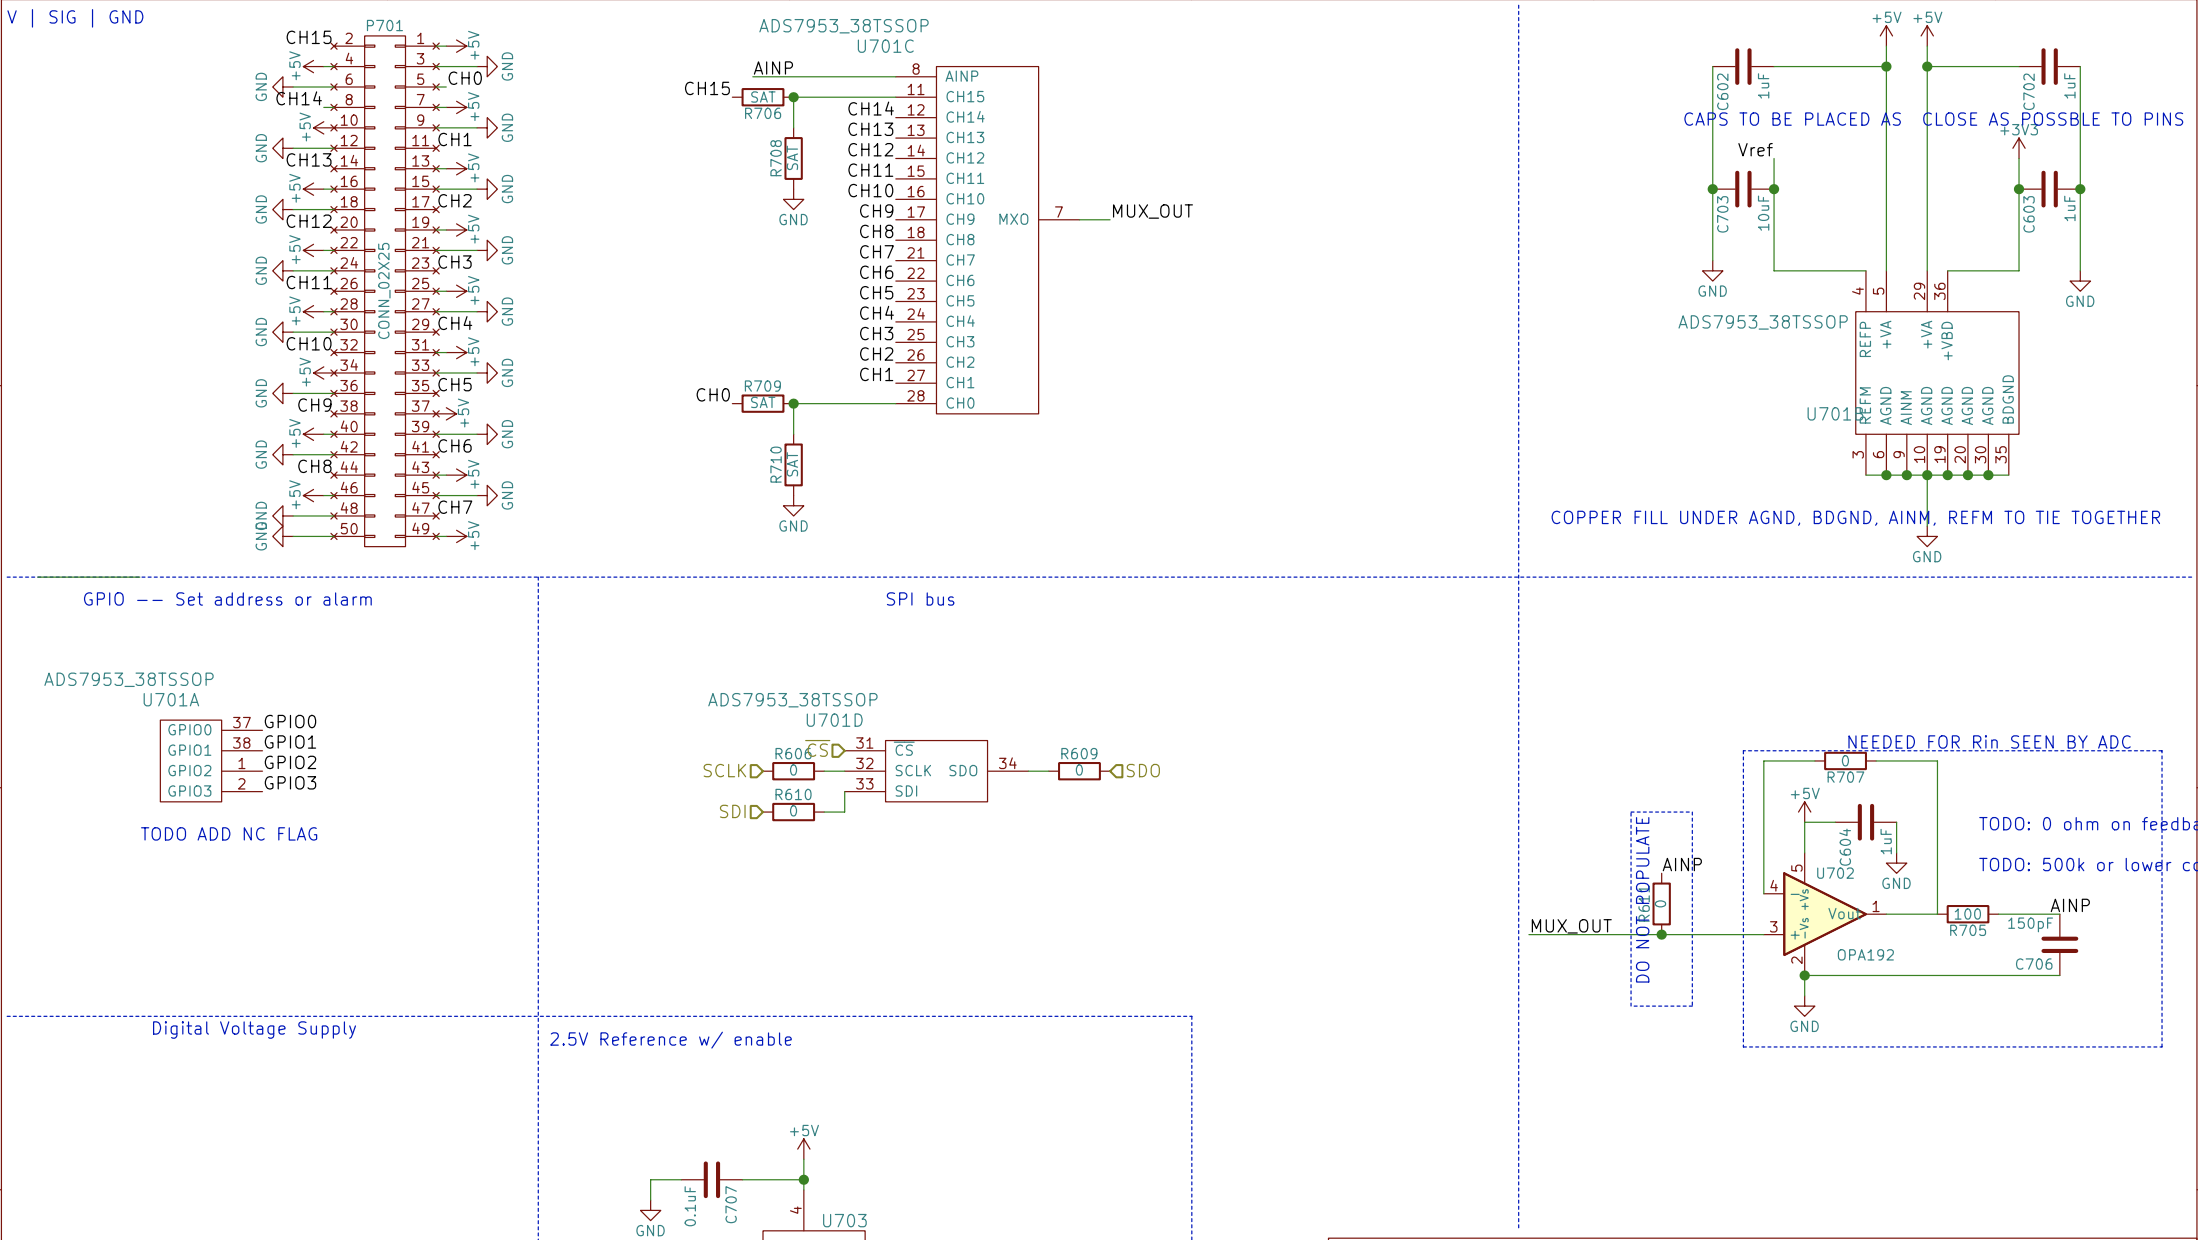
Task: Select resistor R706 next to CH15
Action: click(x=762, y=97)
